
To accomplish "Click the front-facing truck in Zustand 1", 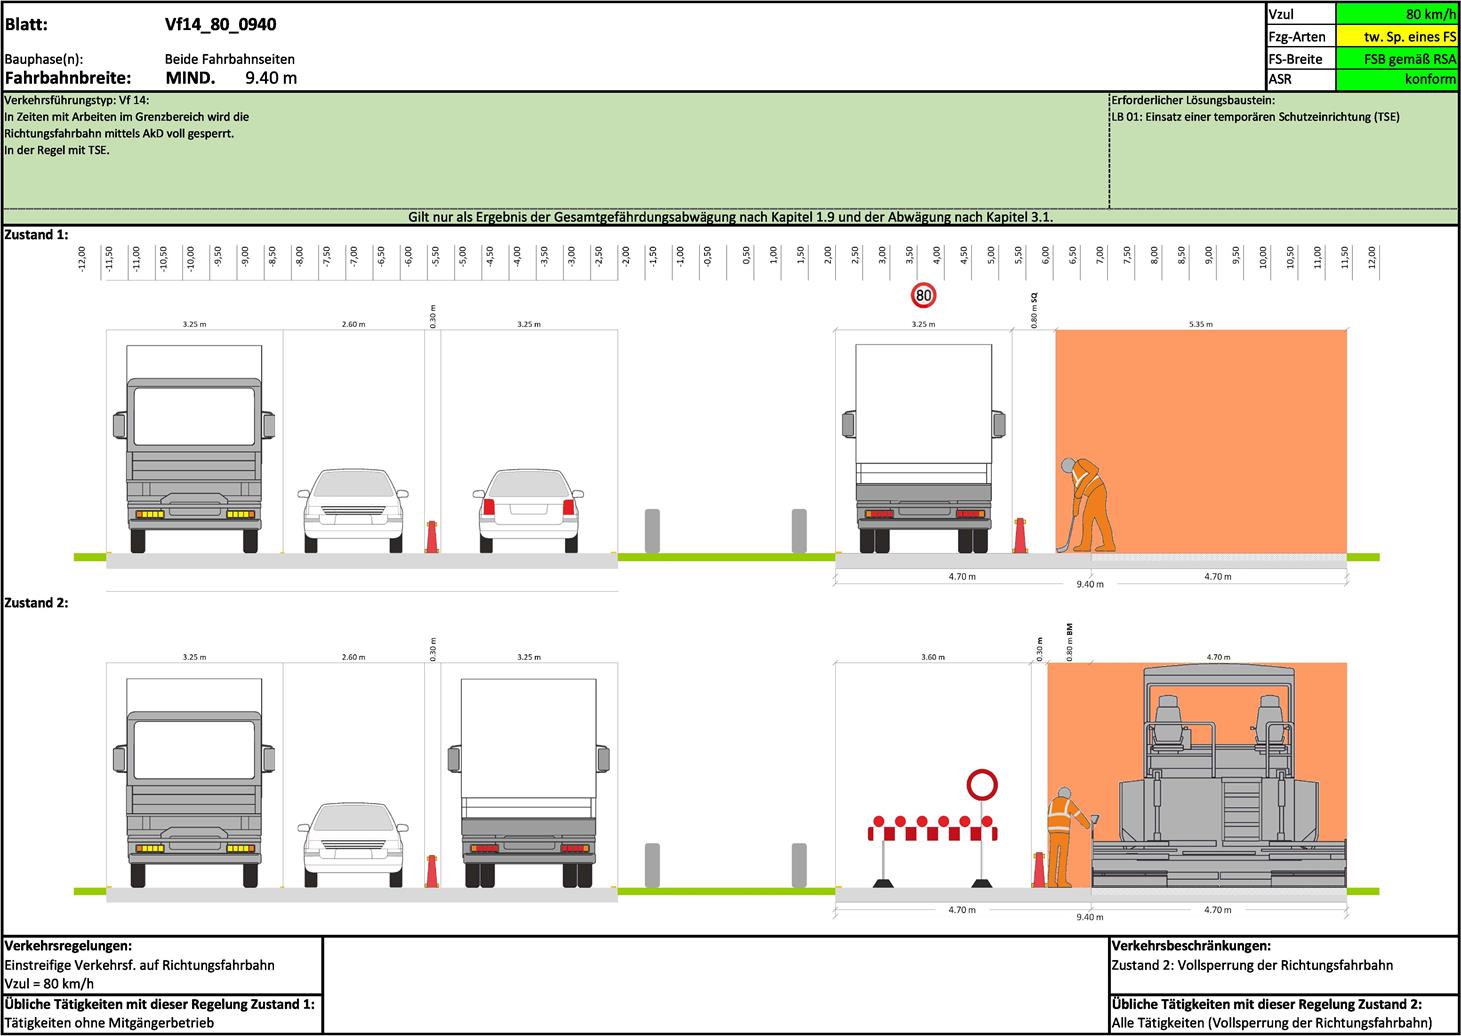I will tap(194, 449).
